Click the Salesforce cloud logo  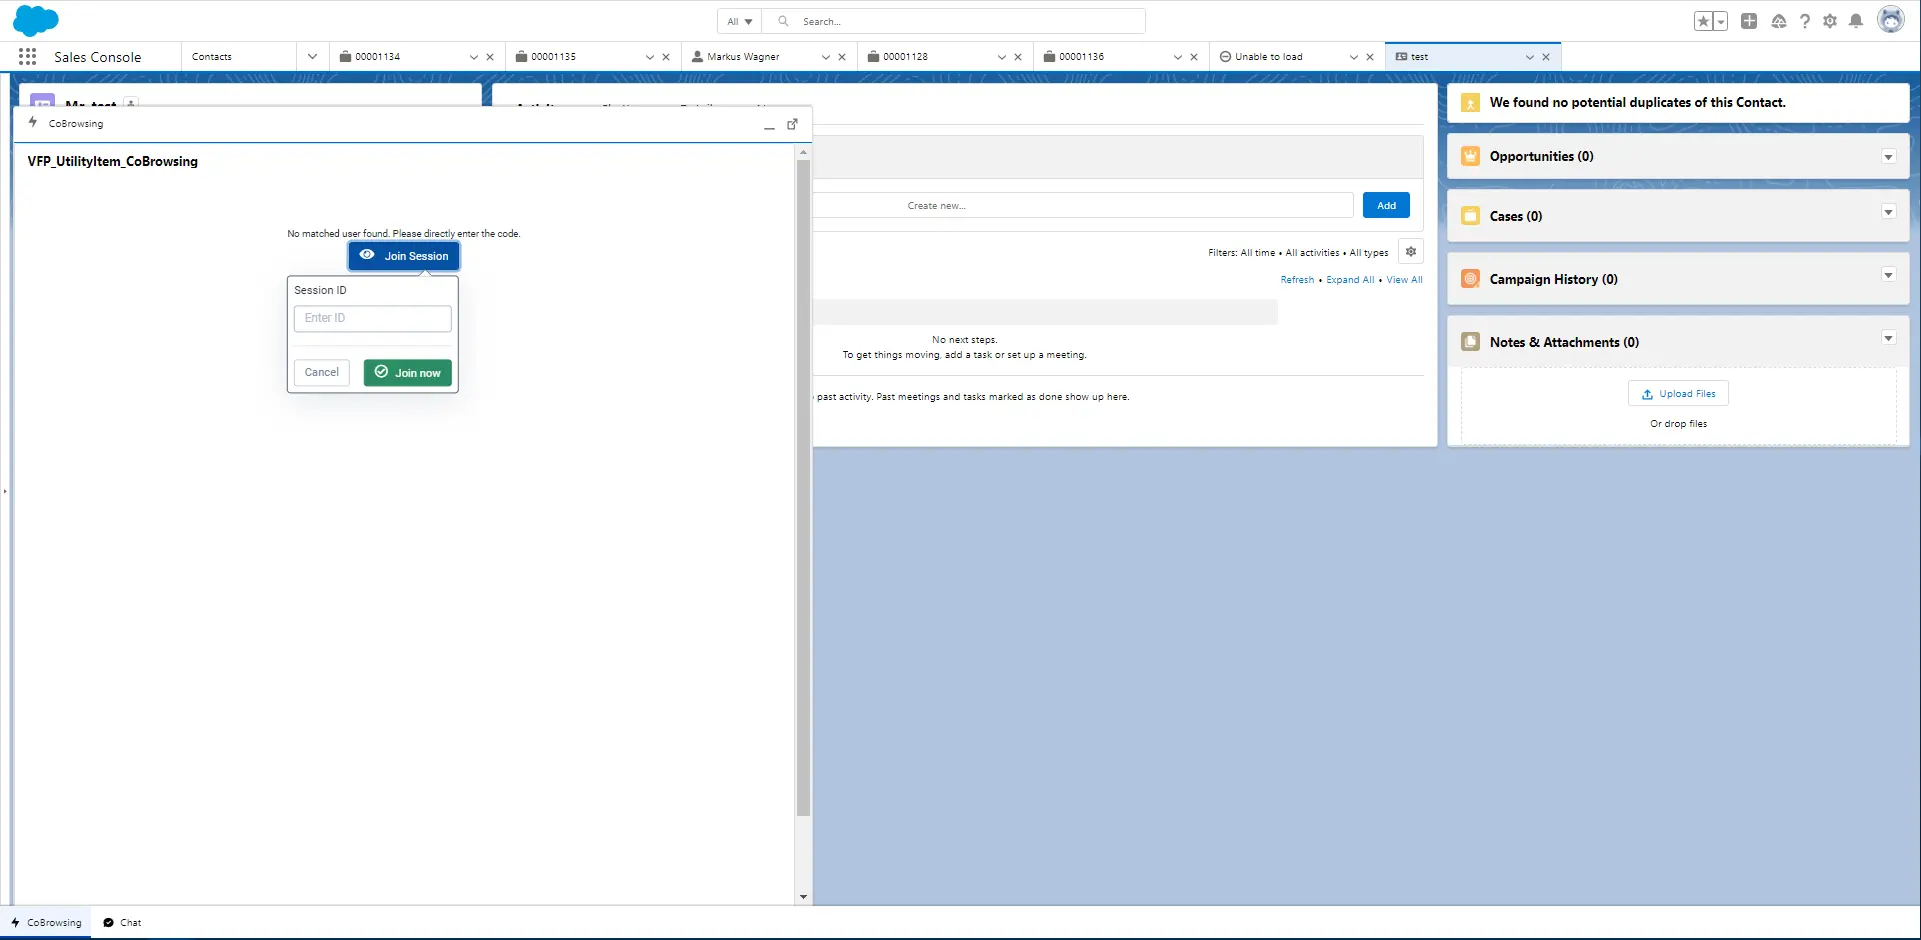[36, 20]
